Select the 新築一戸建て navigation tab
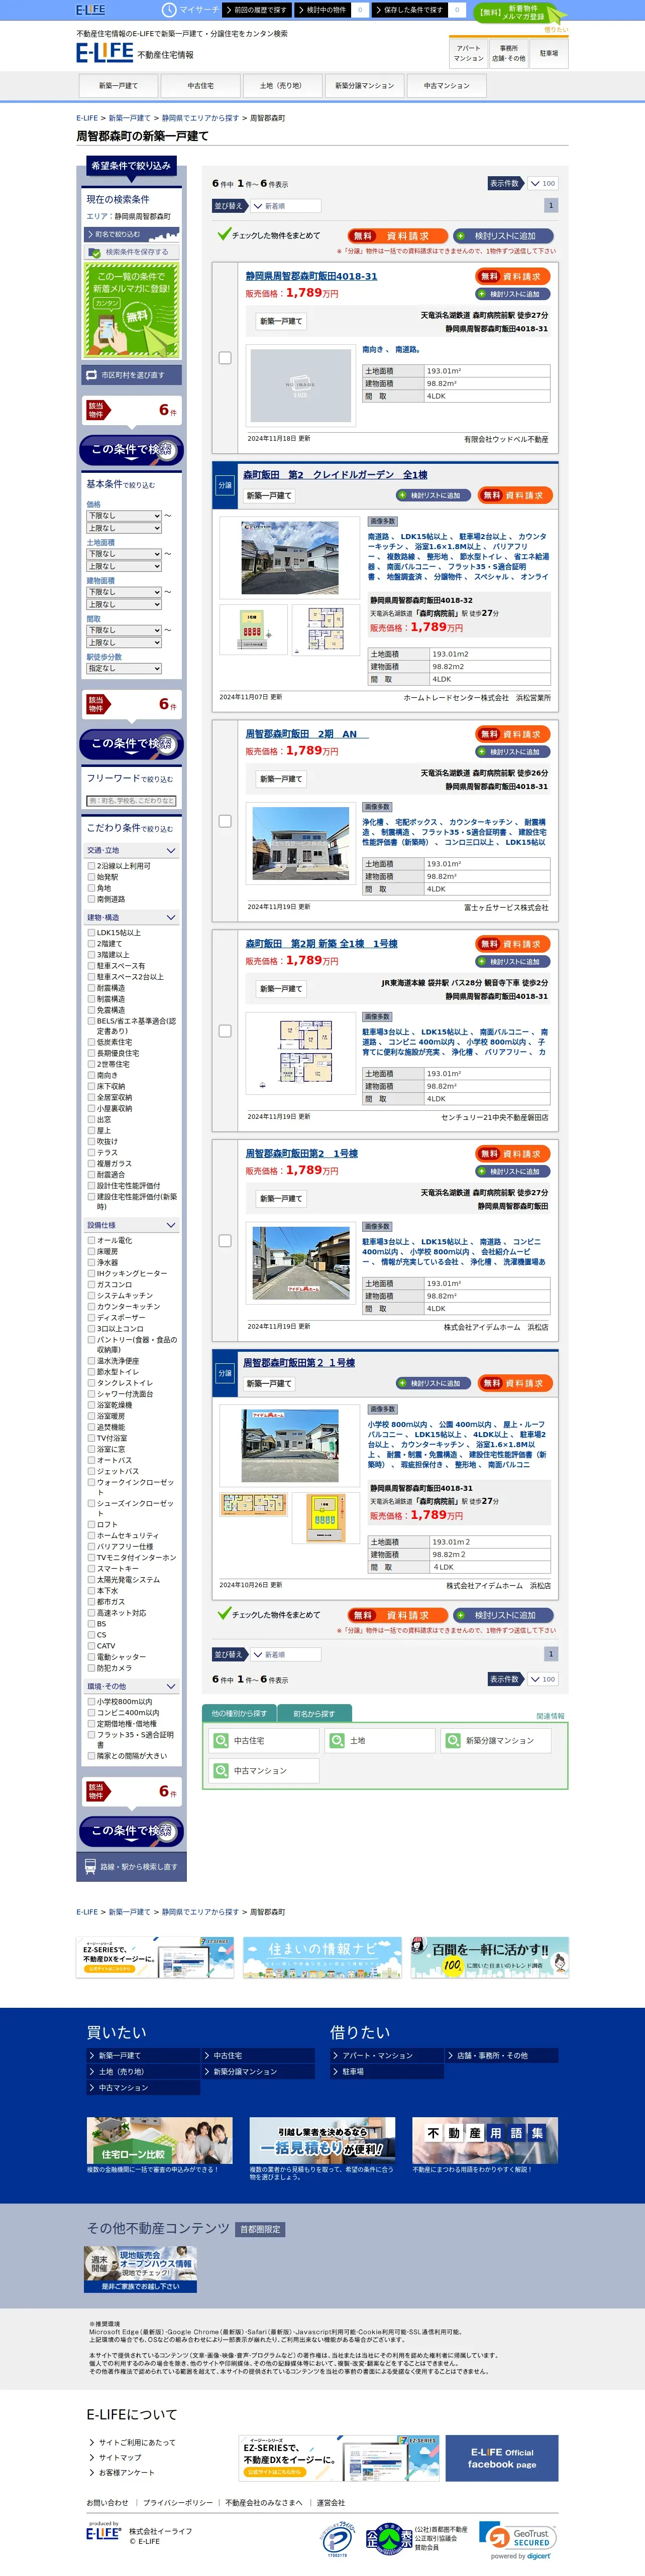Image resolution: width=645 pixels, height=2576 pixels. coord(119,86)
